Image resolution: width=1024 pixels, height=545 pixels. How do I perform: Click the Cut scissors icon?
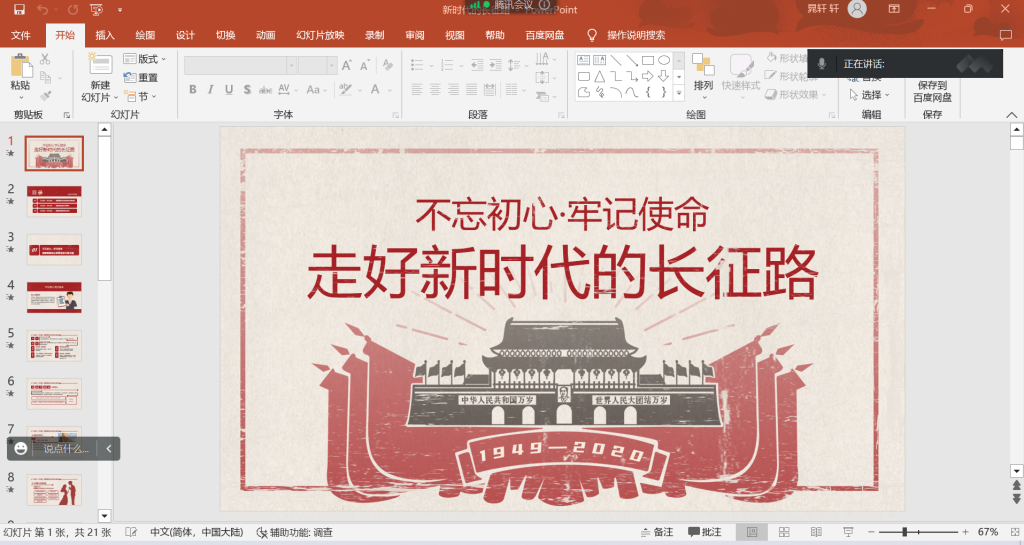pos(44,59)
